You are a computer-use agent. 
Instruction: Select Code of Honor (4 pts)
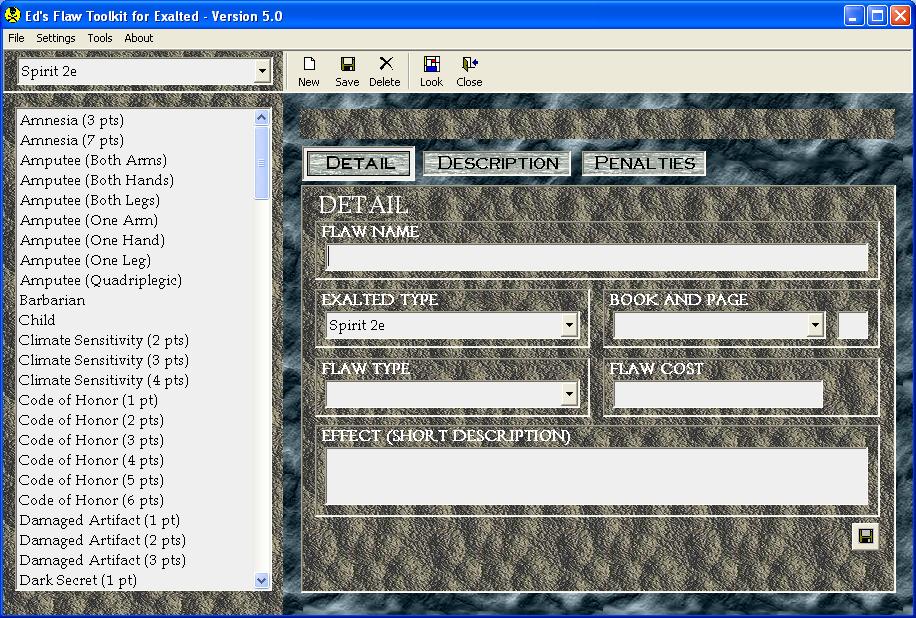92,460
